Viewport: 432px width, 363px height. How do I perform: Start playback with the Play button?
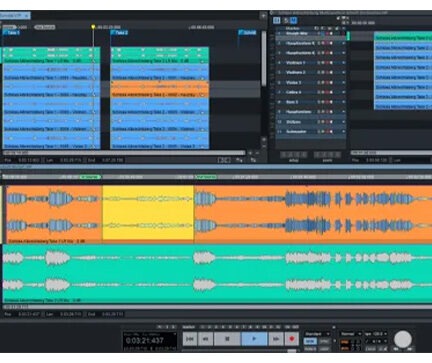click(254, 339)
